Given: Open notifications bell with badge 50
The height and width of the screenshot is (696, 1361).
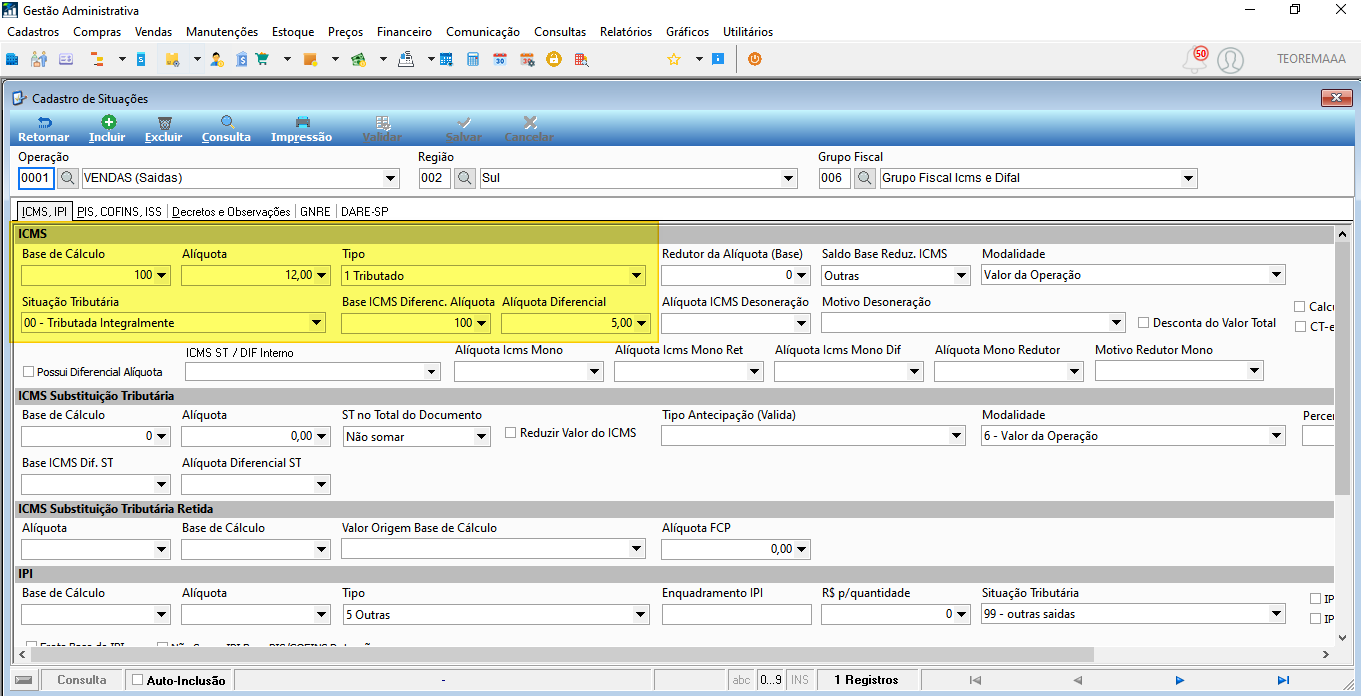Looking at the screenshot, I should pos(1194,60).
